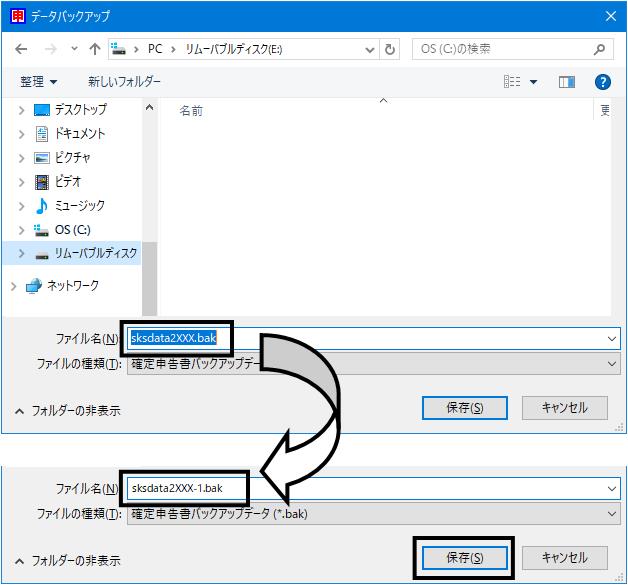The width and height of the screenshot is (628, 585).
Task: Refresh the current folder view
Action: pyautogui.click(x=390, y=49)
